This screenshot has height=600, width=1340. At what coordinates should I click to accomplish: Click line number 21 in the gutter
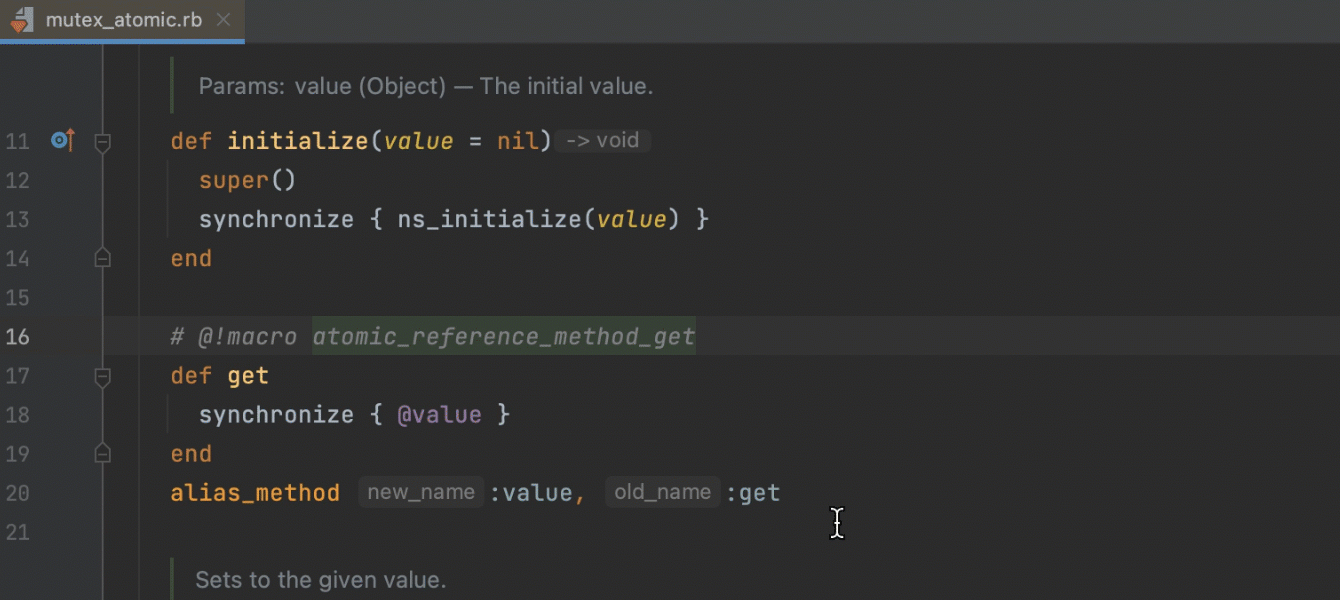[18, 532]
